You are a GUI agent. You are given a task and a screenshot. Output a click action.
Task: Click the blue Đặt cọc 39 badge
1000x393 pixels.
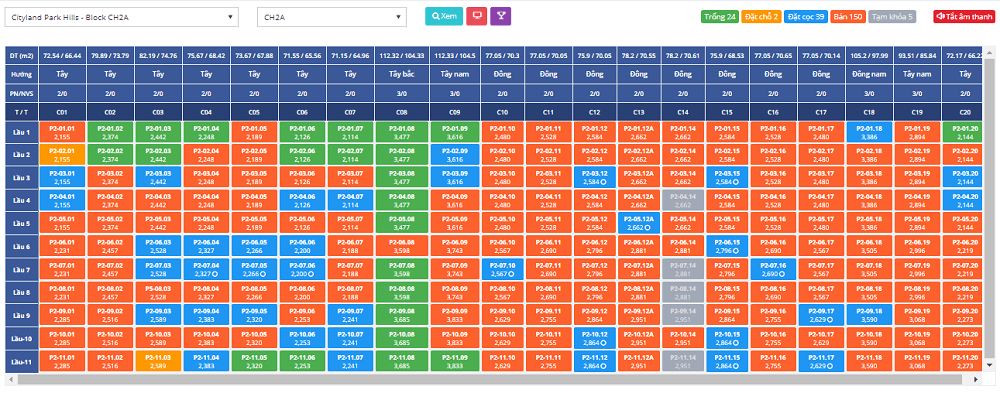(805, 17)
